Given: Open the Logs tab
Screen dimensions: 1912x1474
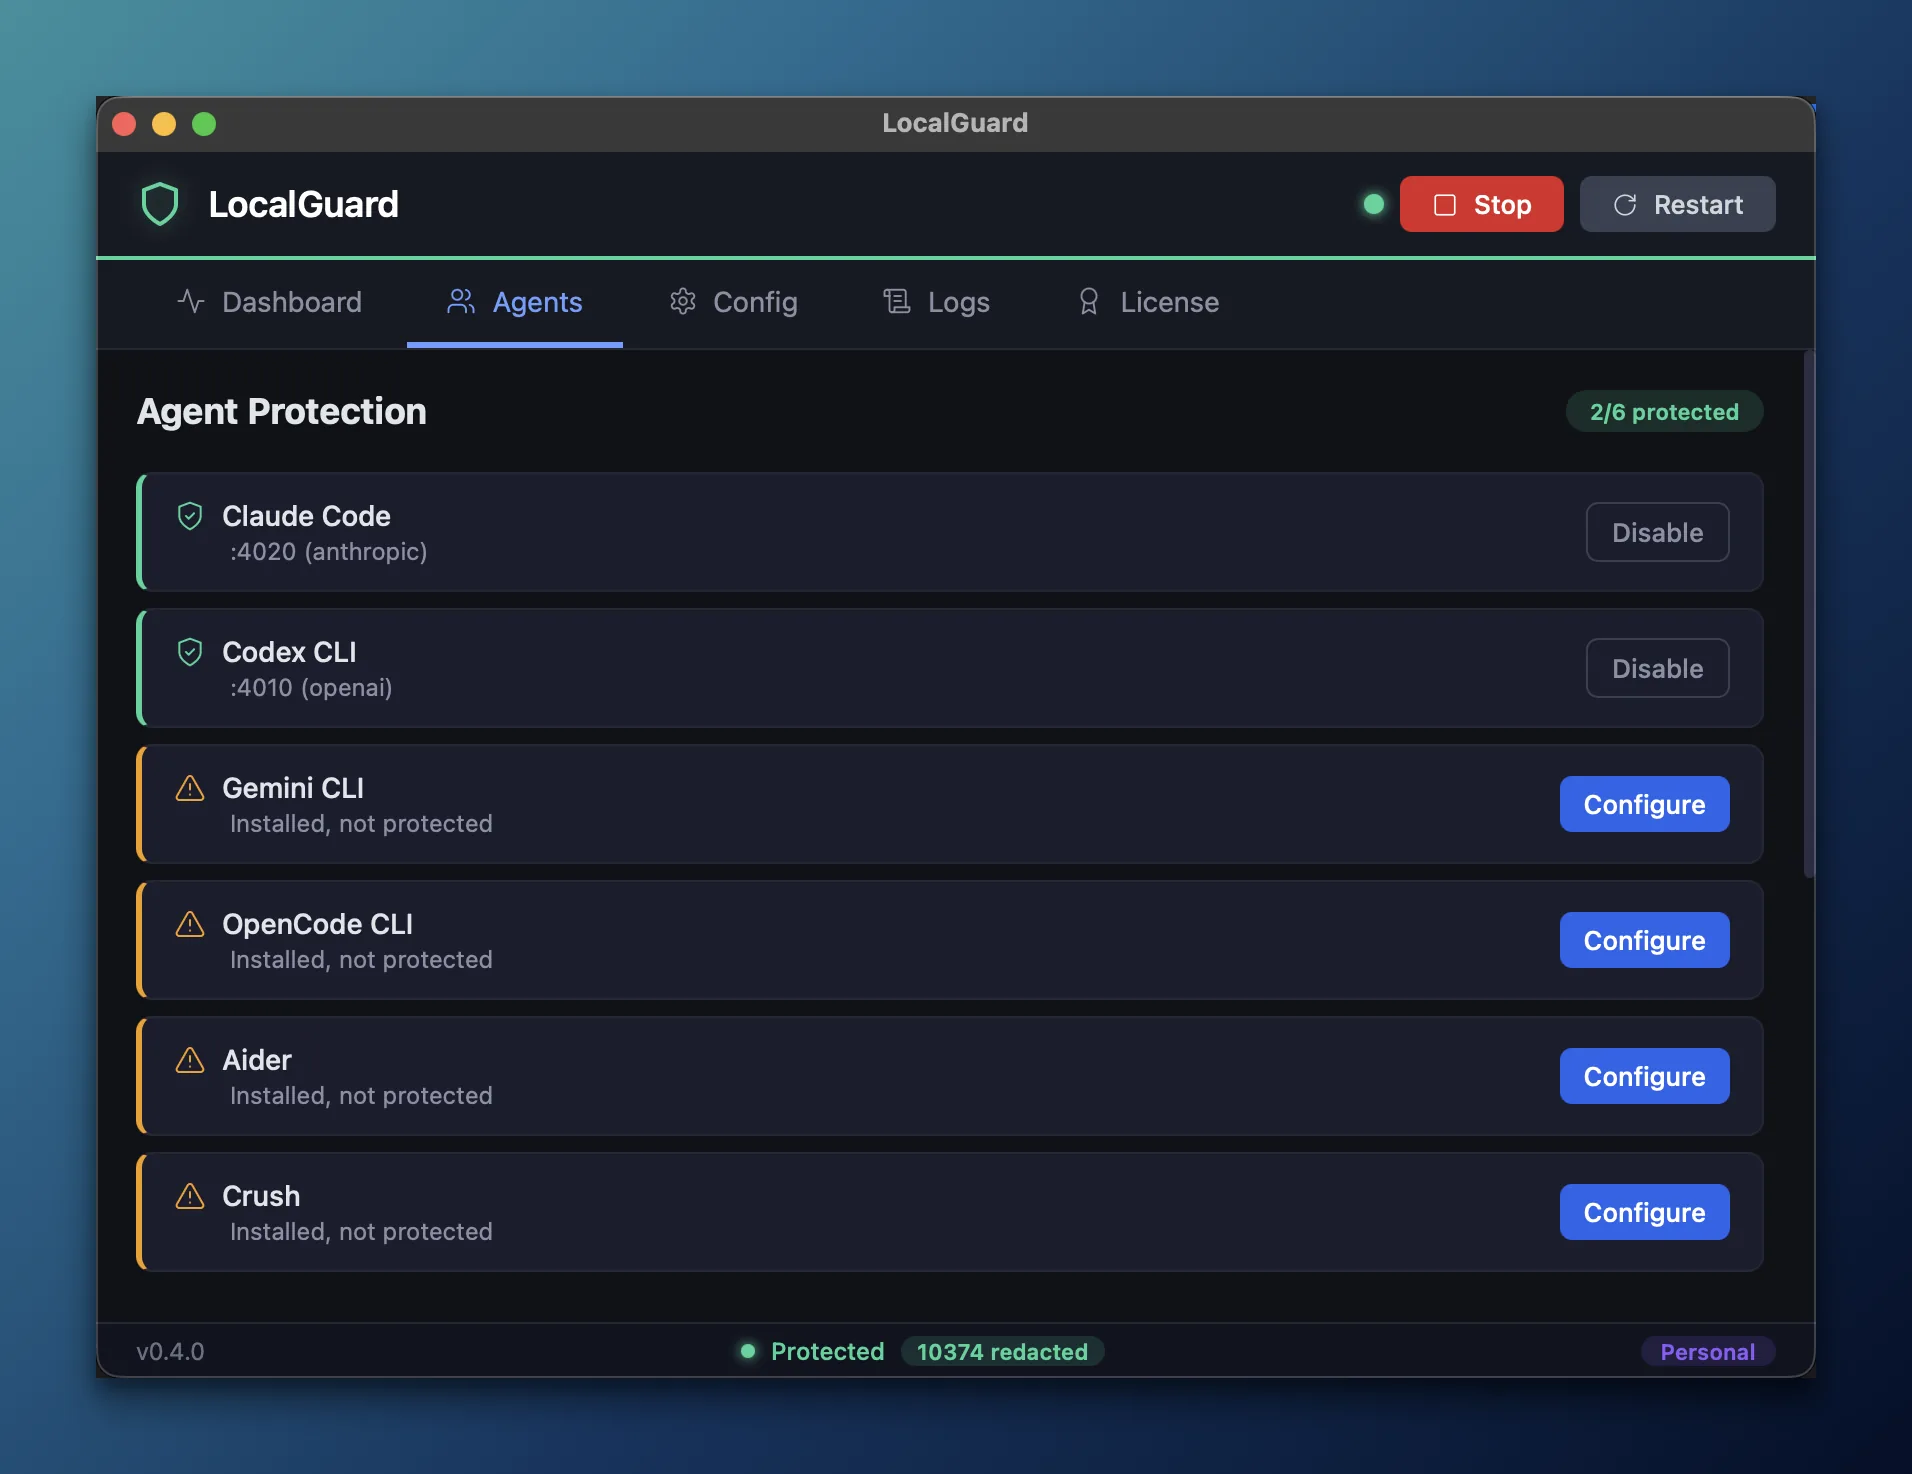Looking at the screenshot, I should pyautogui.click(x=937, y=302).
